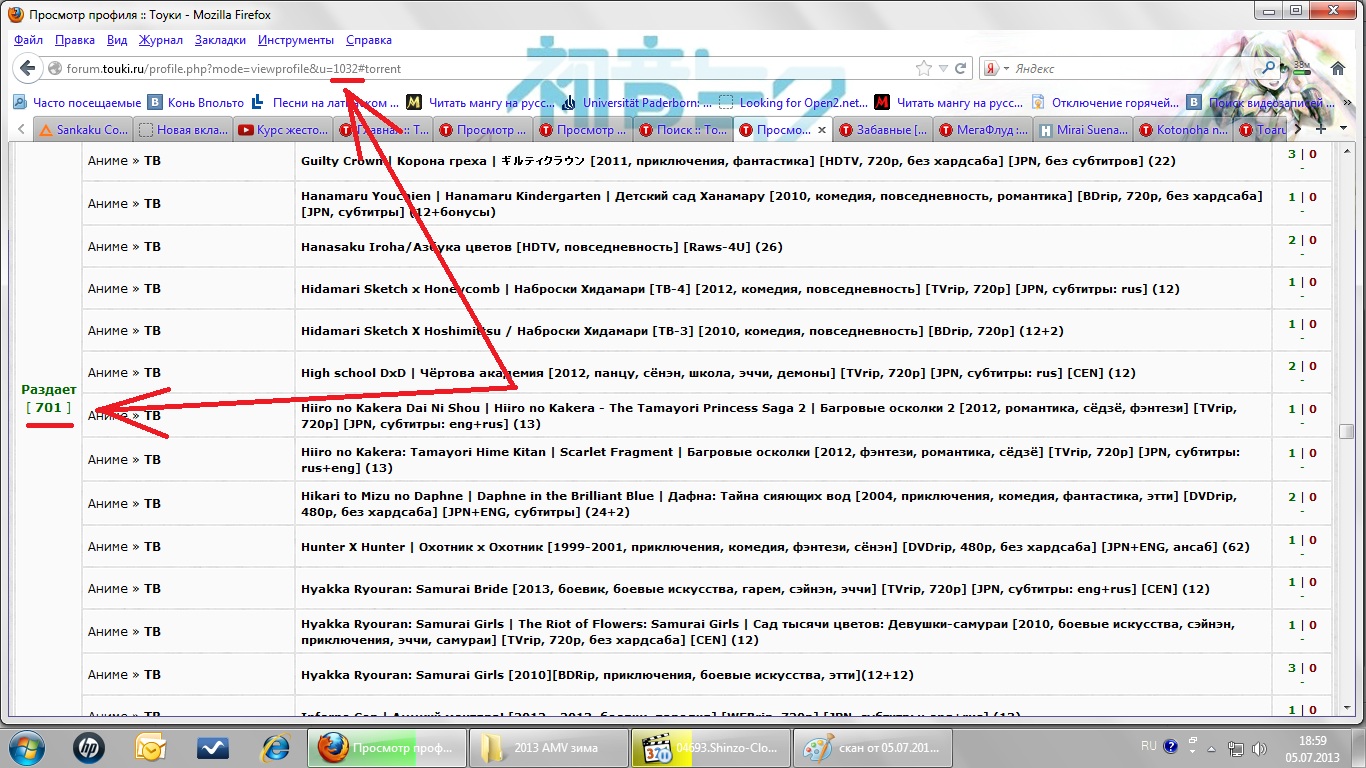Bookmark this page with the star icon
The height and width of the screenshot is (768, 1366).
924,69
